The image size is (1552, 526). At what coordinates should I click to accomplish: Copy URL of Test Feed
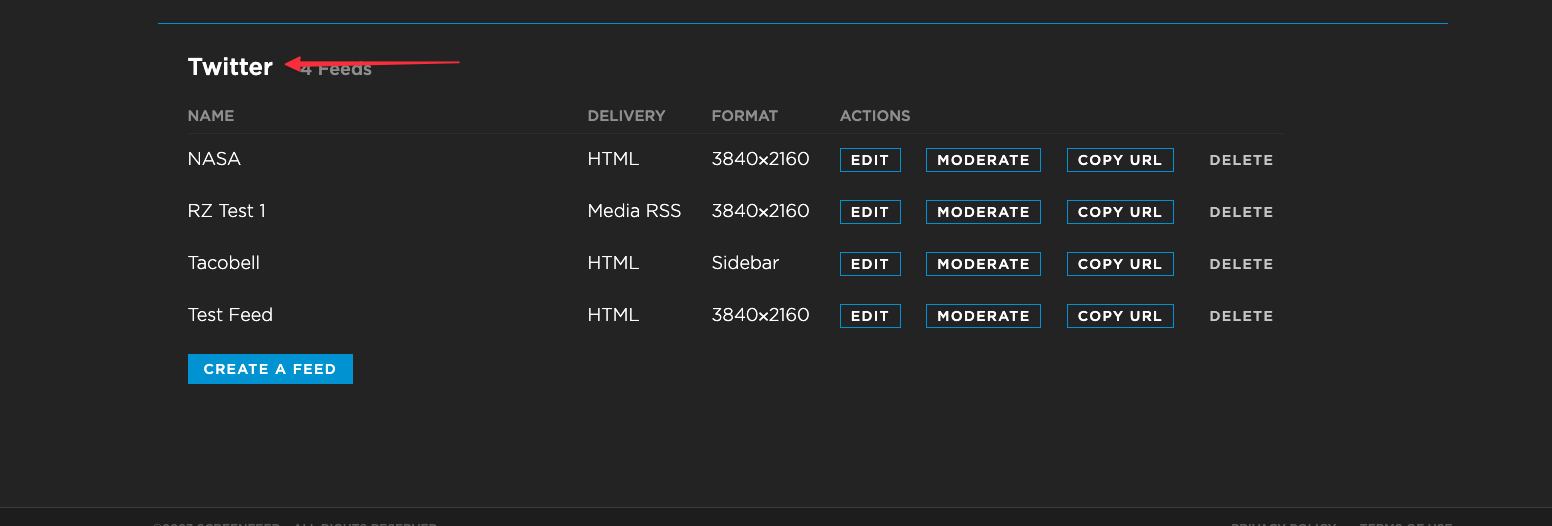[x=1120, y=316]
